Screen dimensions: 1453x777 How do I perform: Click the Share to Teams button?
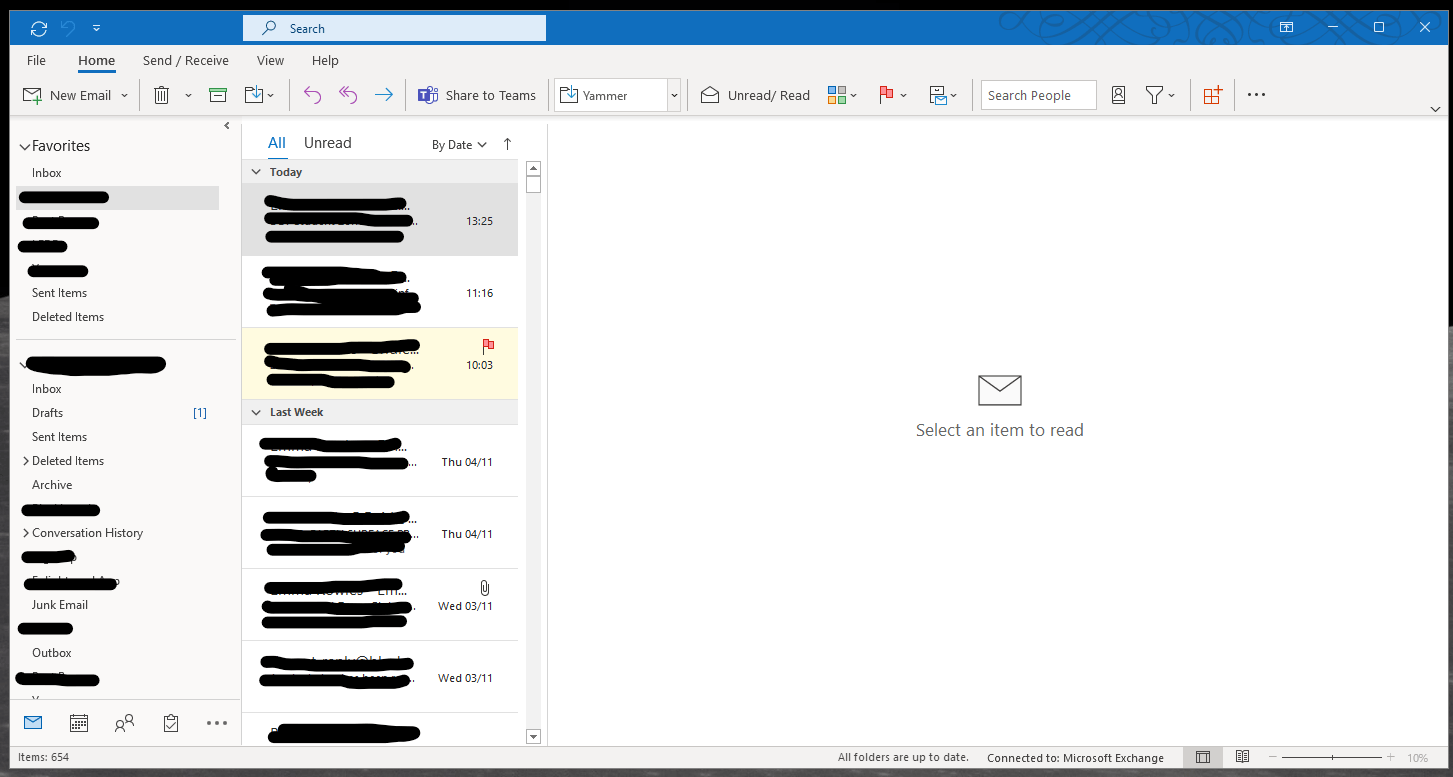477,95
